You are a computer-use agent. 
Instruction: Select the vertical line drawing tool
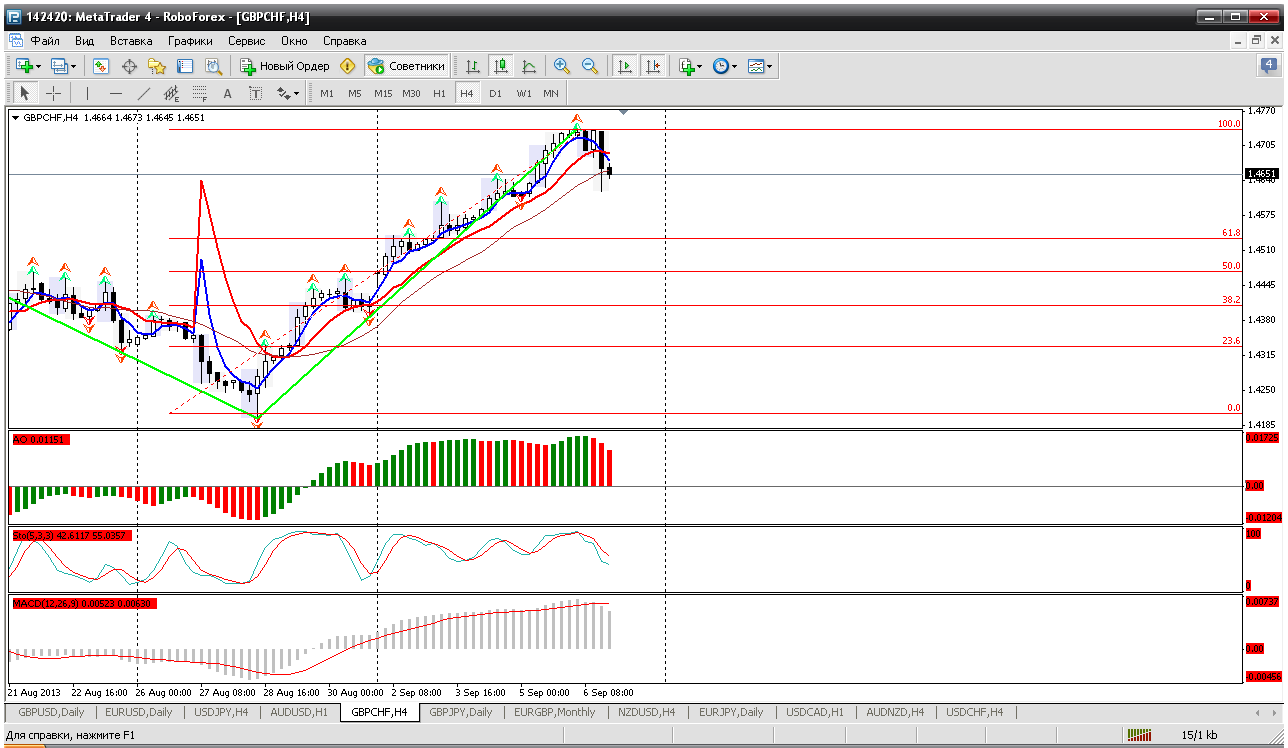tap(87, 93)
